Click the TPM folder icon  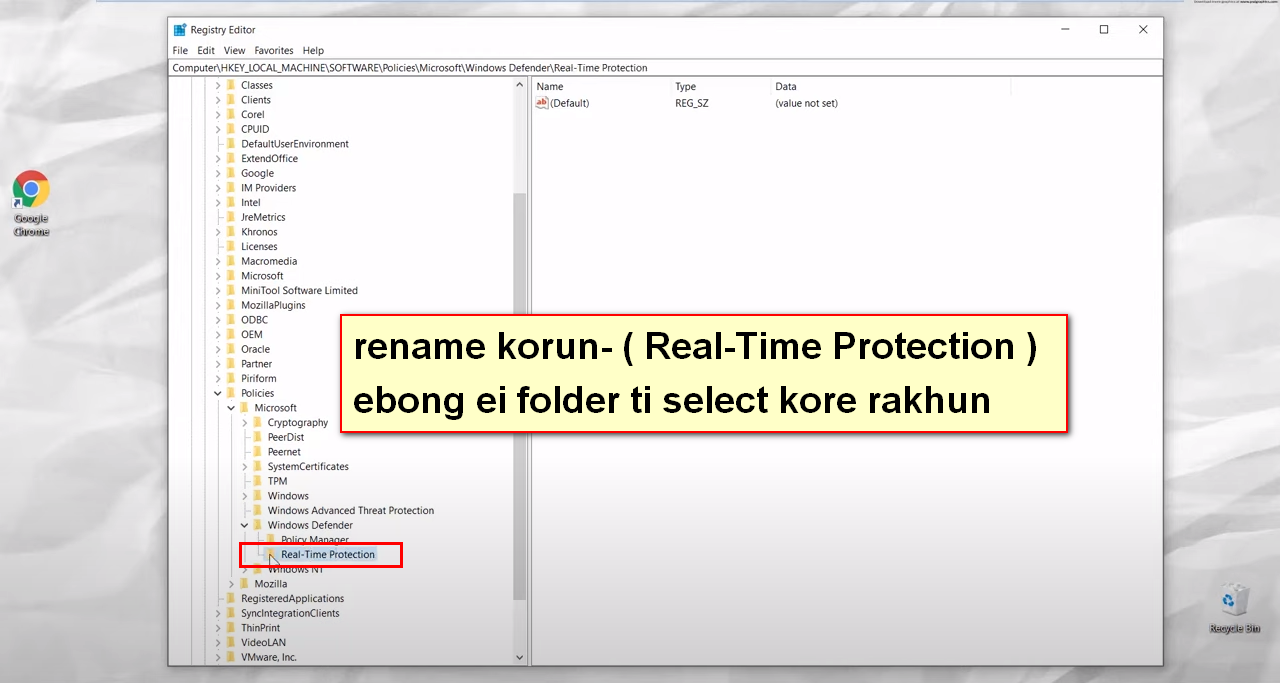258,481
